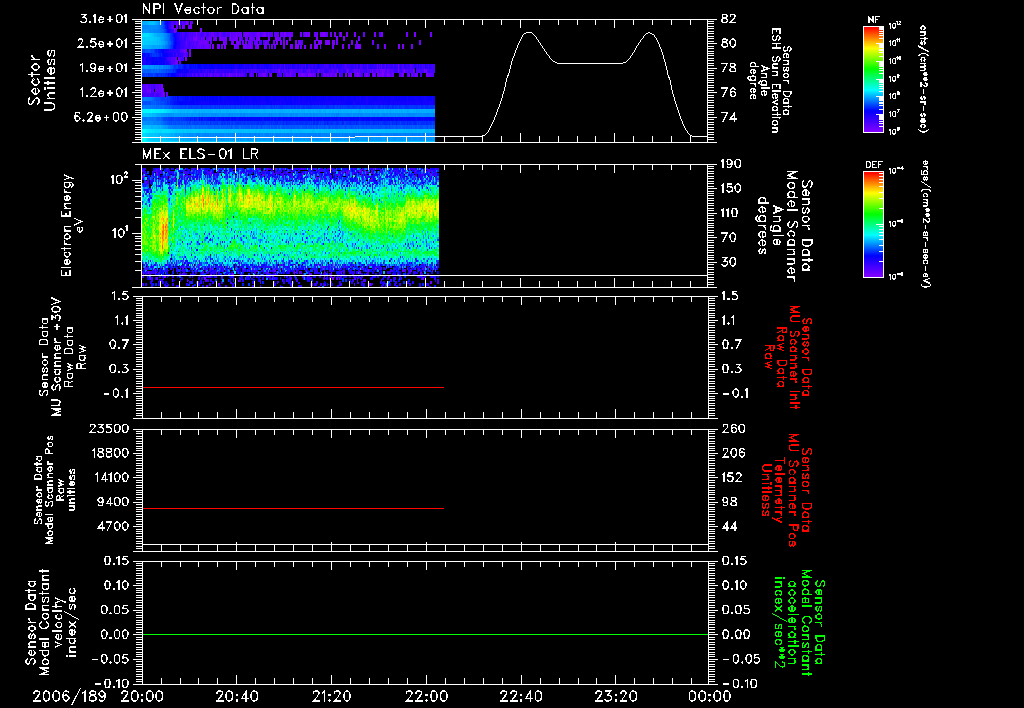This screenshot has width=1024, height=708.
Task: Click the 'Electron Energy eV' axis label
Action: pyautogui.click(x=72, y=225)
